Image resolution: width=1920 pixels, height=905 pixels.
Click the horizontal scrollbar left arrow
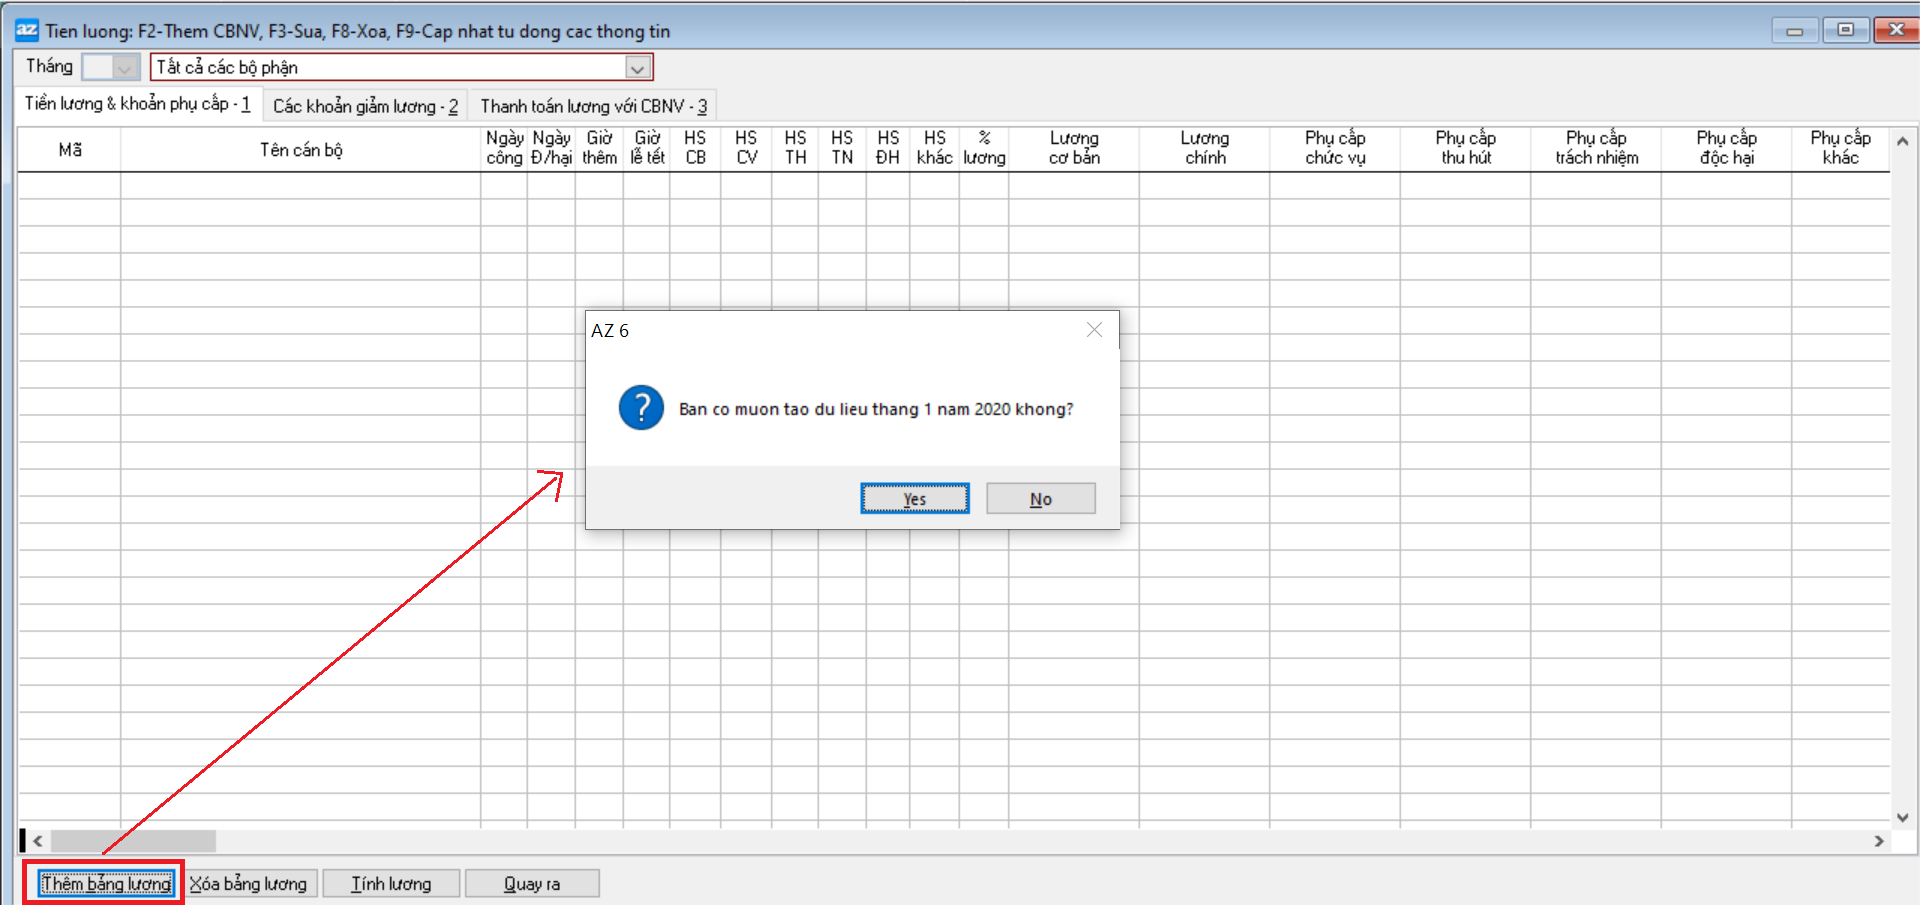[x=38, y=841]
